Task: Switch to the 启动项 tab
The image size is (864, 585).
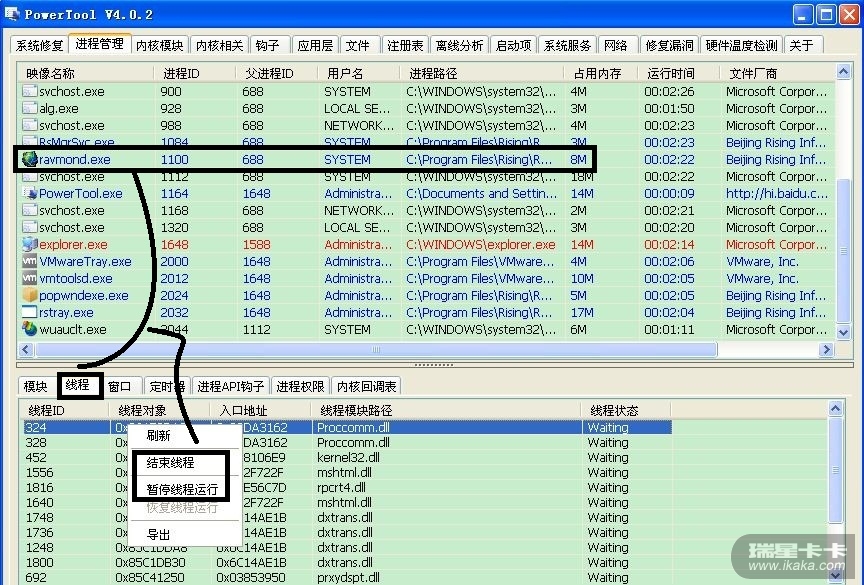Action: click(x=514, y=45)
